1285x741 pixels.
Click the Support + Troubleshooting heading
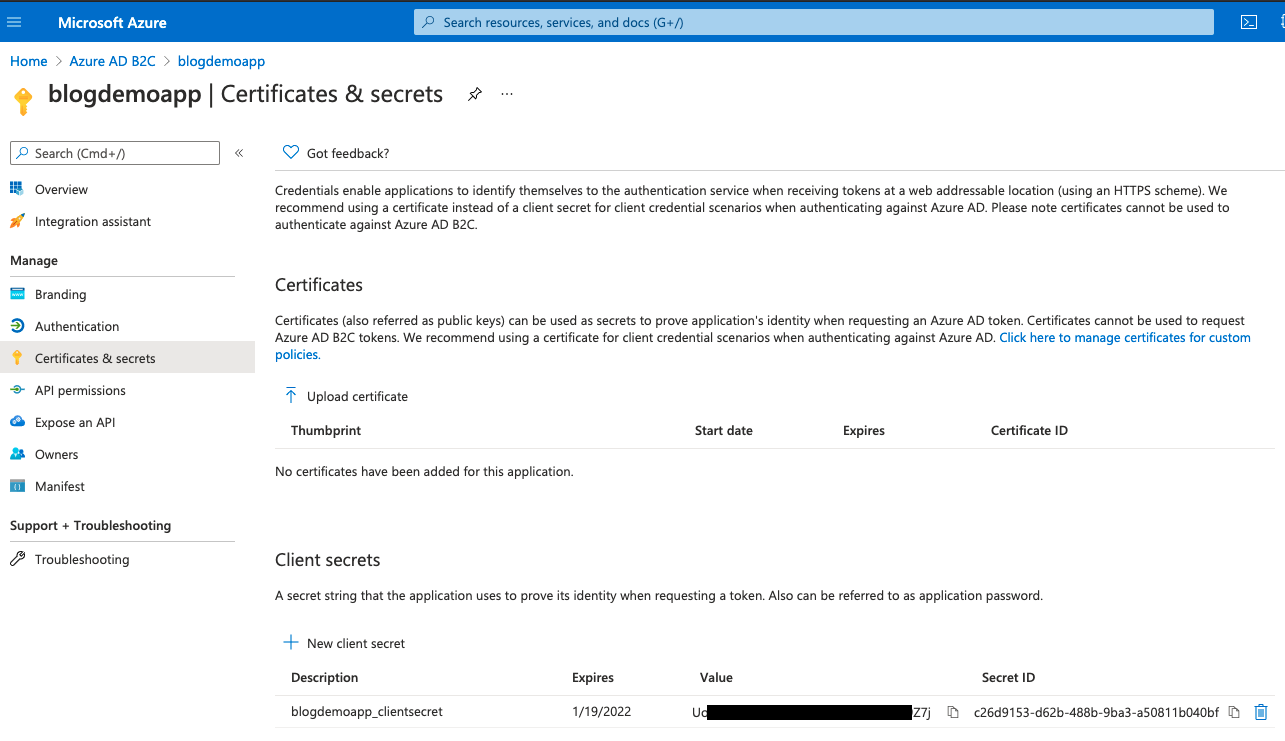coord(91,525)
